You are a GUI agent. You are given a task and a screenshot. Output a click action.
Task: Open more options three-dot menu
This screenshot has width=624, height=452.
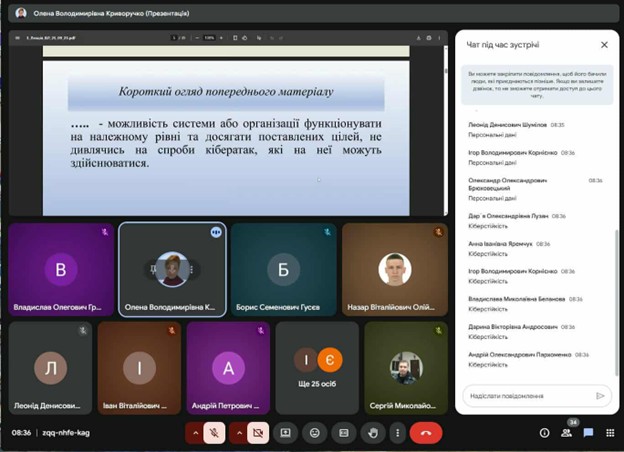tap(398, 433)
